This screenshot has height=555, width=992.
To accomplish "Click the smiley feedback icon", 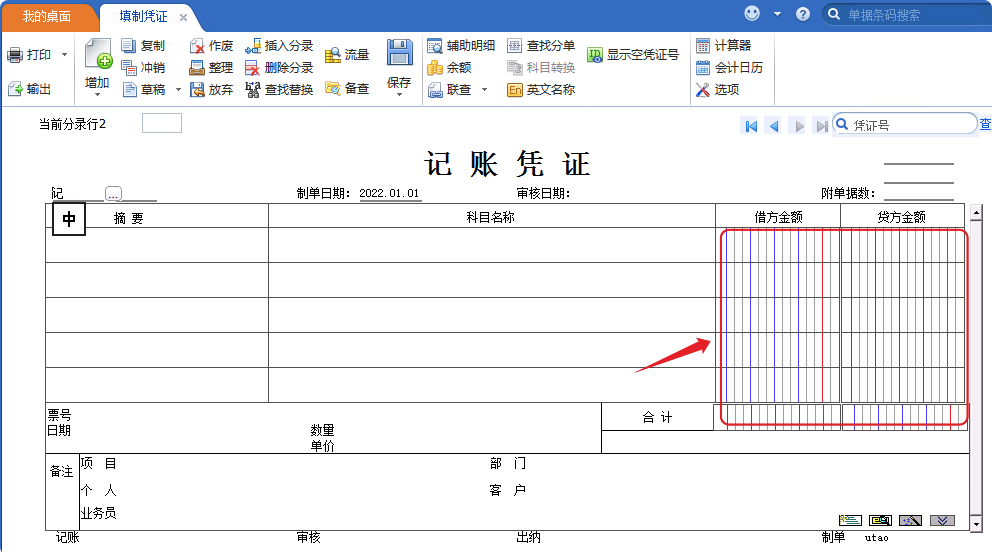I will pos(752,13).
